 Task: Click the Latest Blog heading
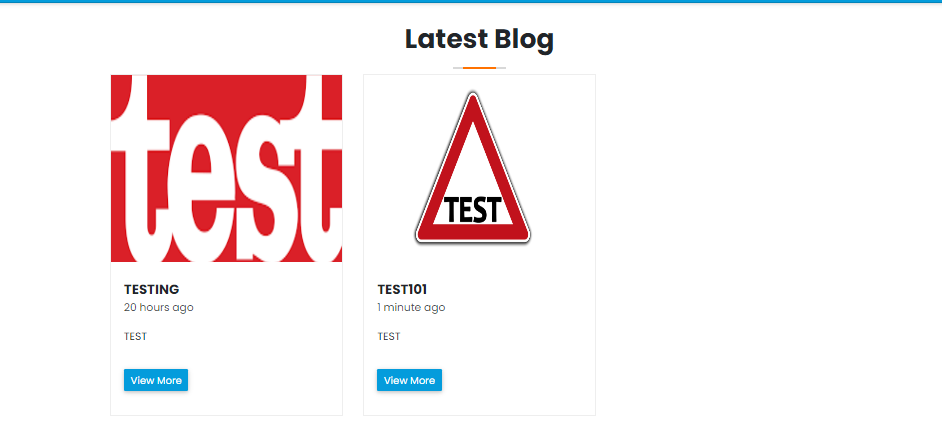479,39
